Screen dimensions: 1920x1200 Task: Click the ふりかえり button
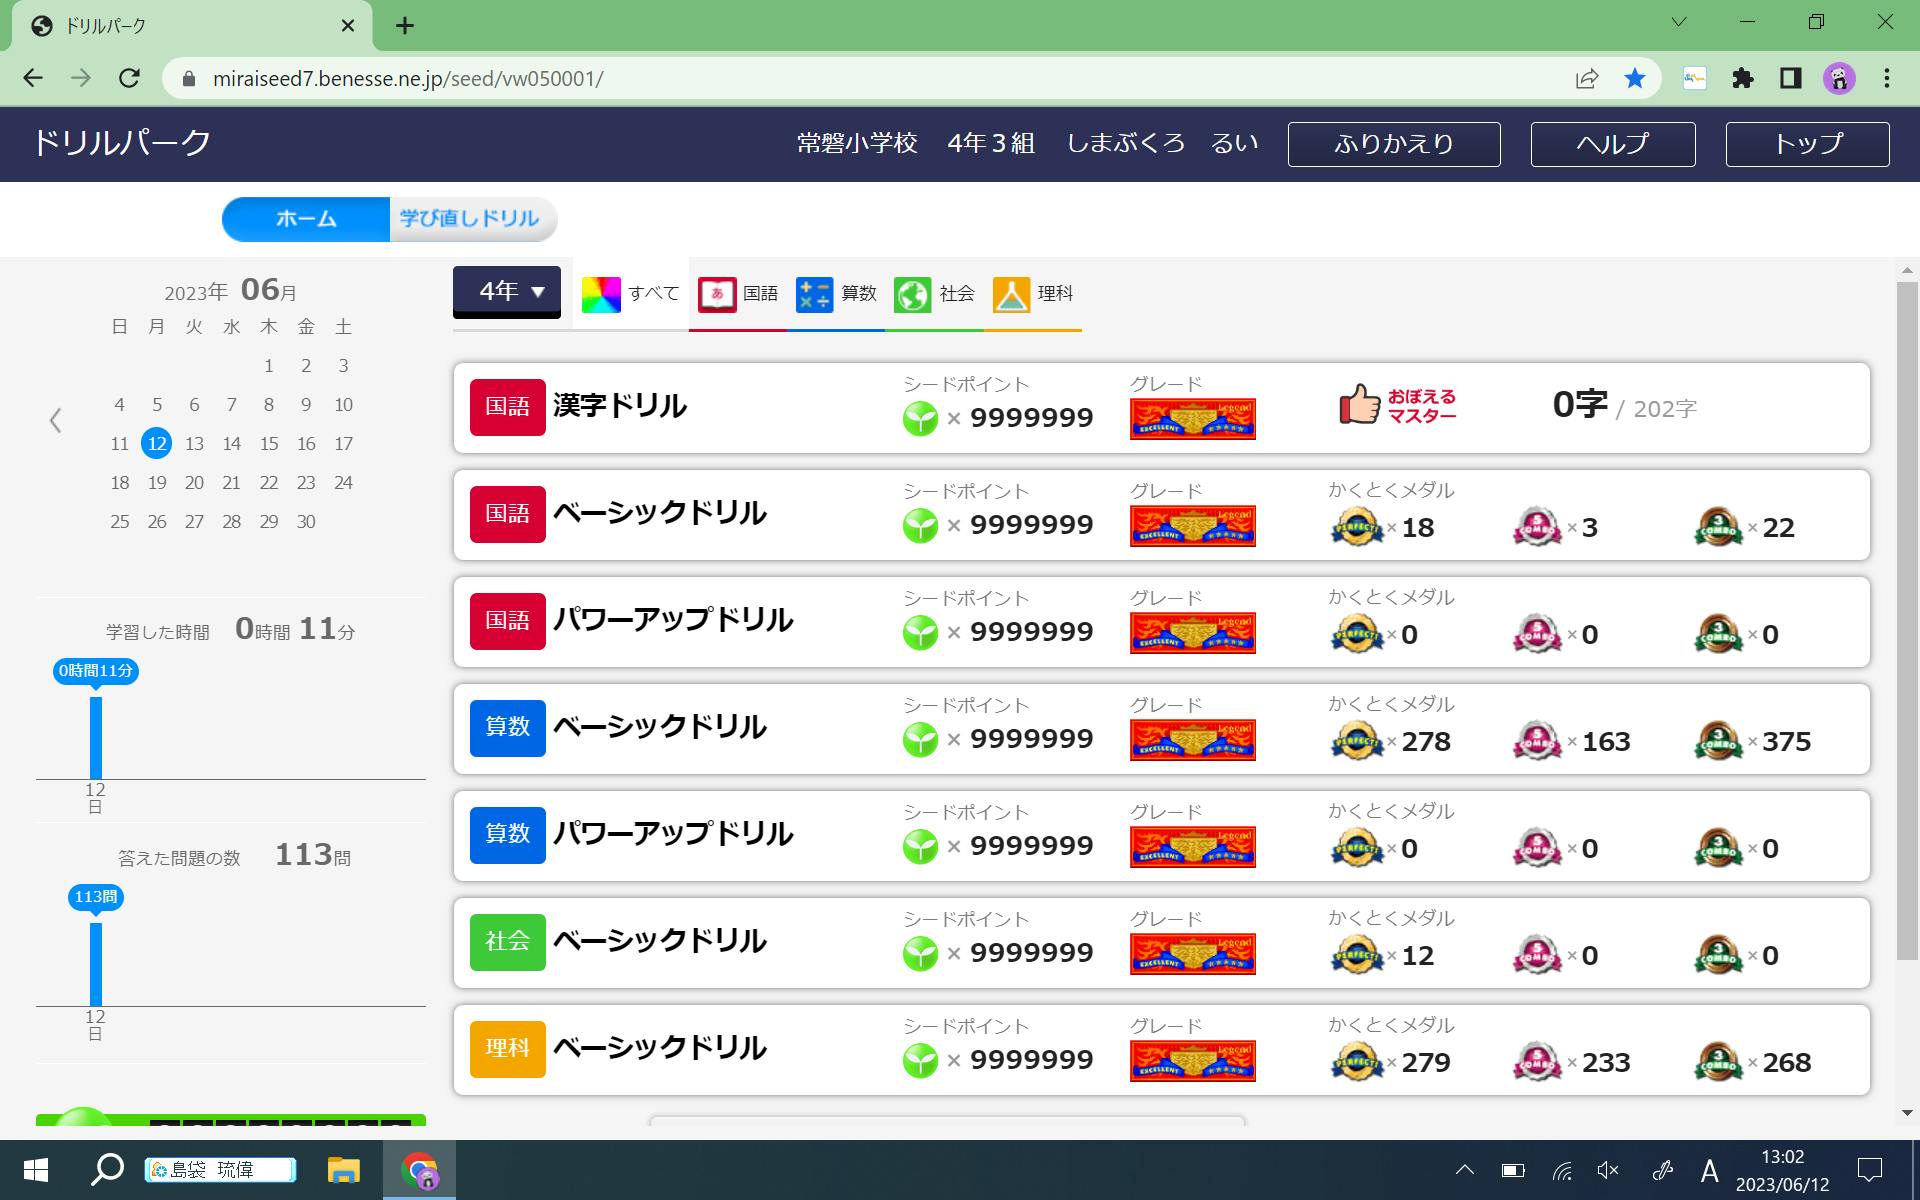tap(1393, 144)
